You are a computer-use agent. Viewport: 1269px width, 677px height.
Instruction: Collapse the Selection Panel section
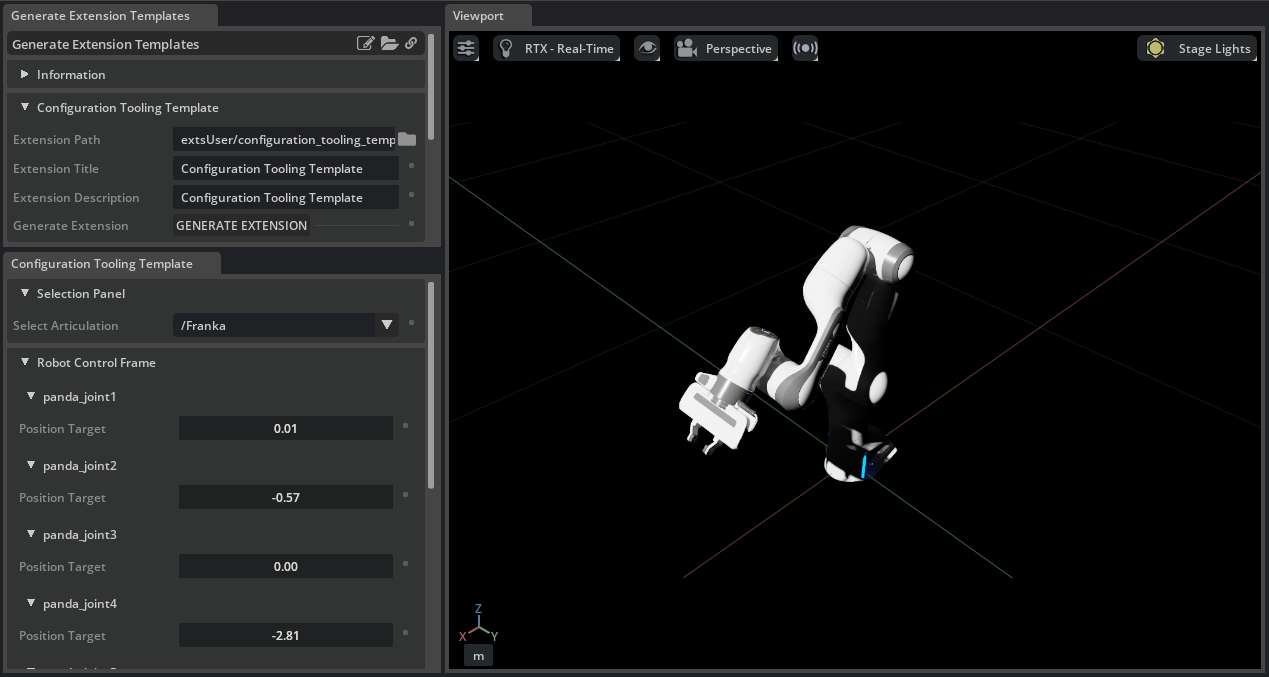click(25, 294)
